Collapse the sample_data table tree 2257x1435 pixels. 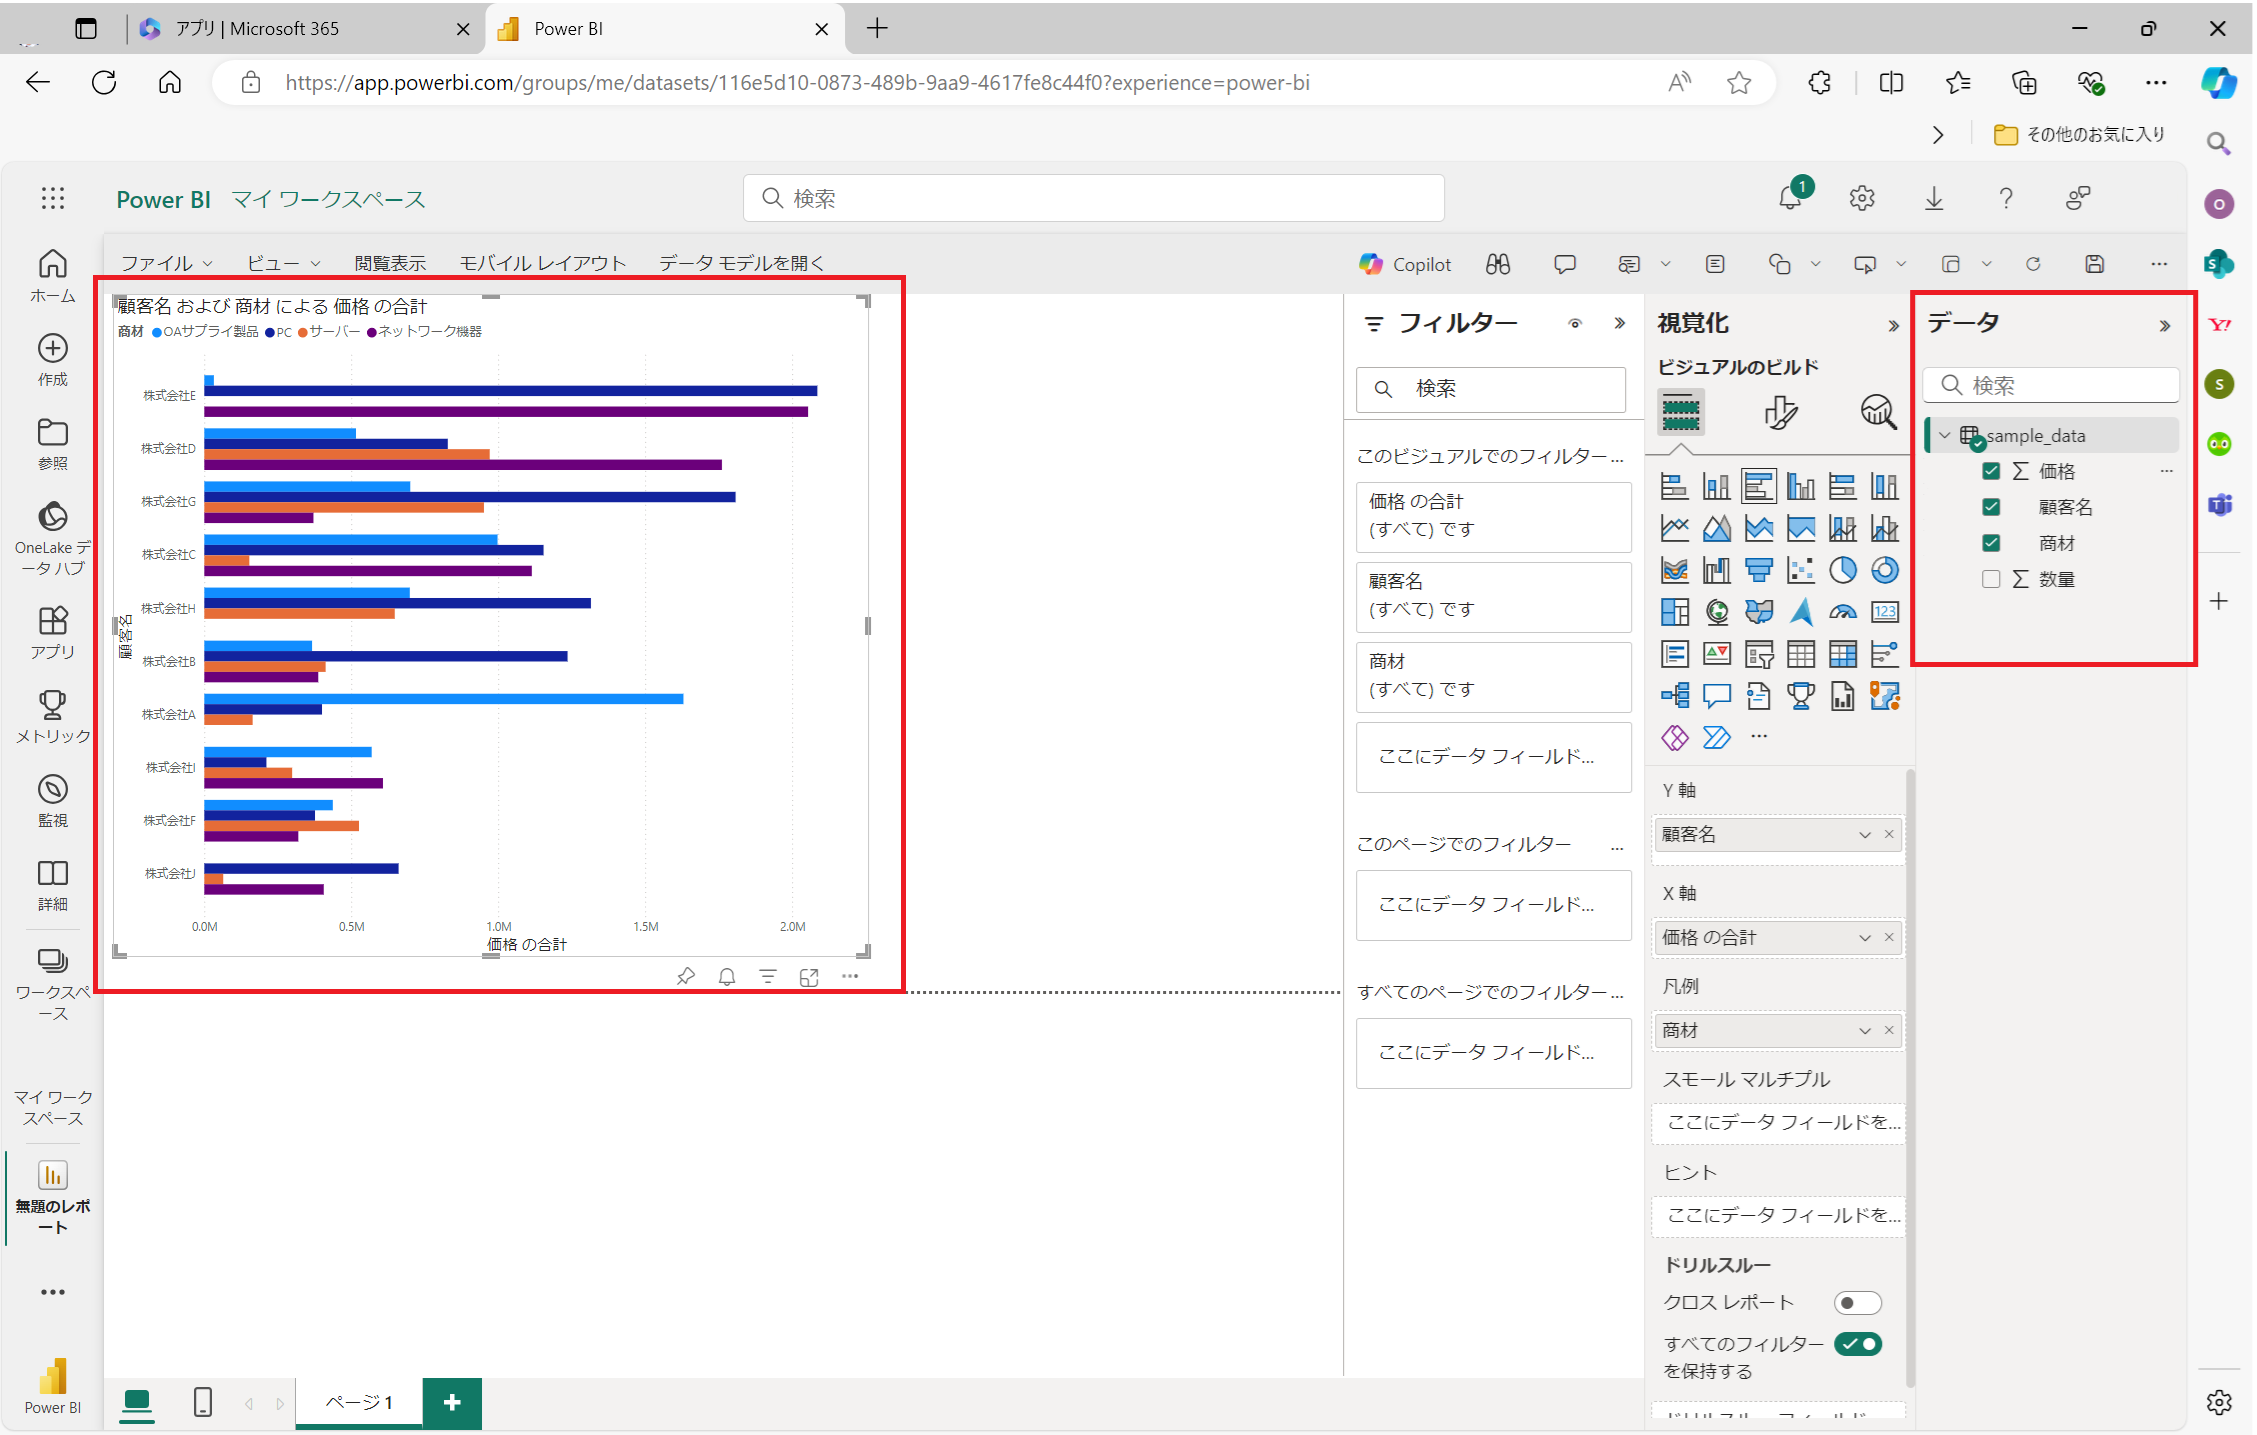pyautogui.click(x=1944, y=435)
